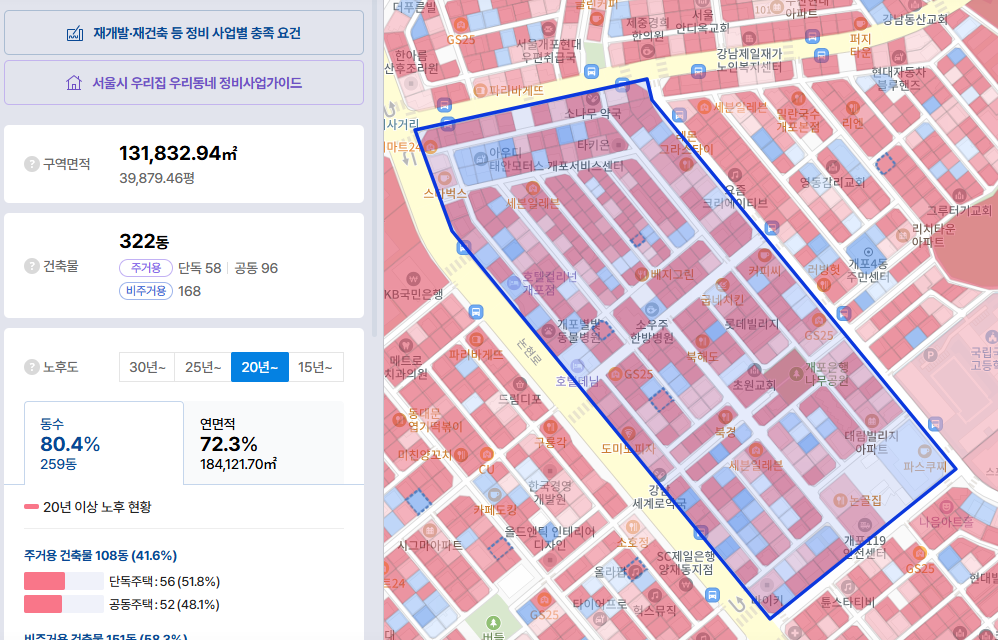
Task: Click the 비주거용 tag pill
Action: [x=146, y=291]
